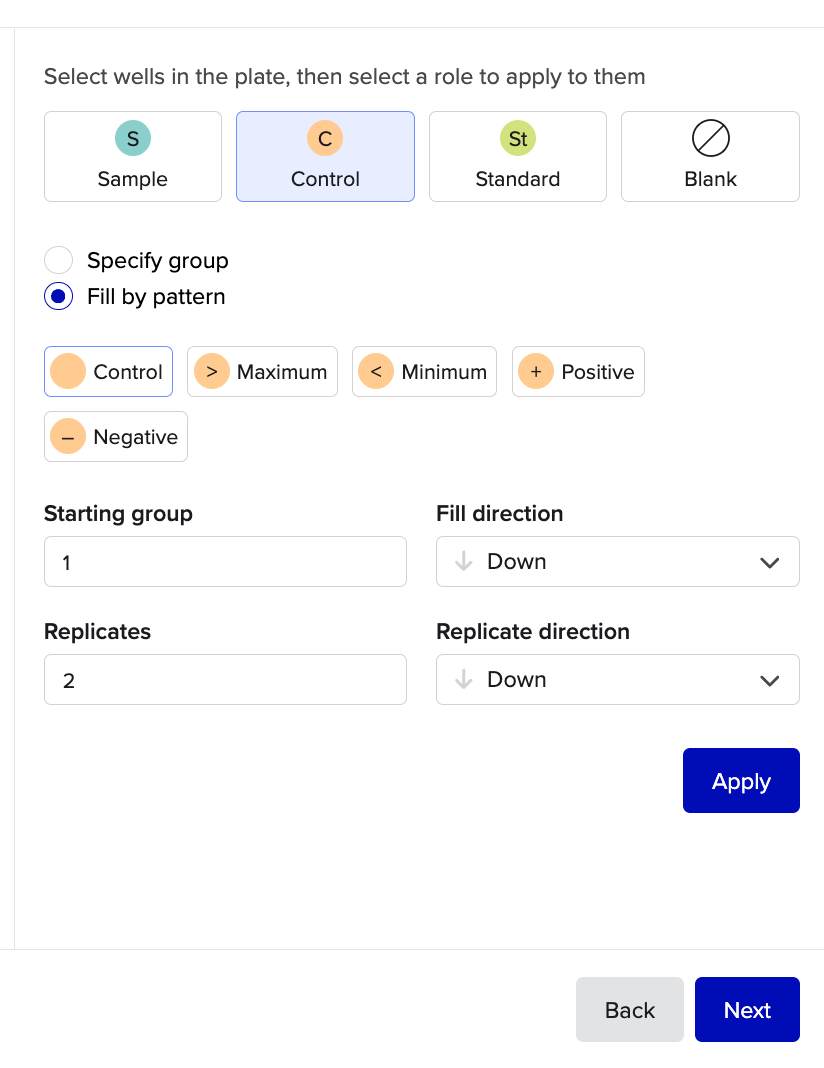Enable the Specify group radio option
The image size is (824, 1068).
tap(59, 261)
